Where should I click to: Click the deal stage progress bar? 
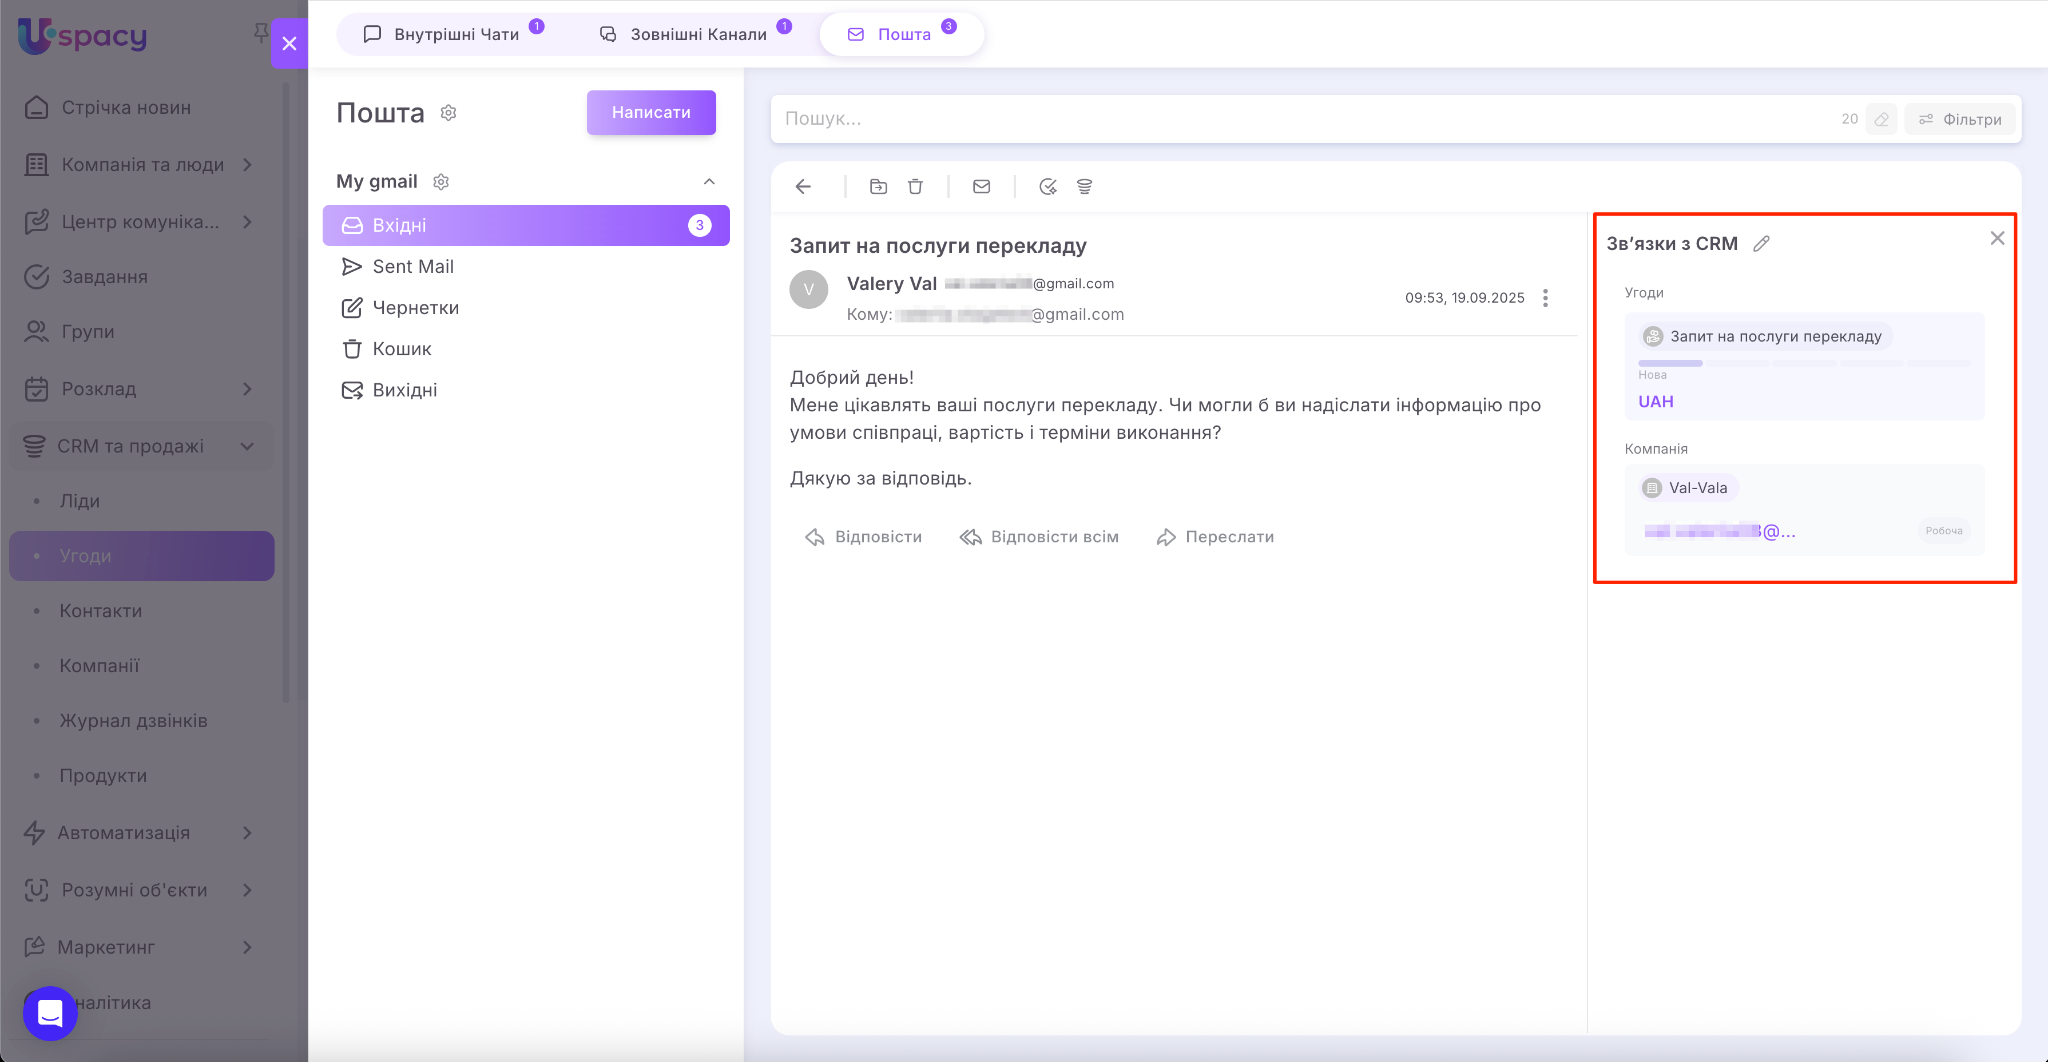point(1804,363)
